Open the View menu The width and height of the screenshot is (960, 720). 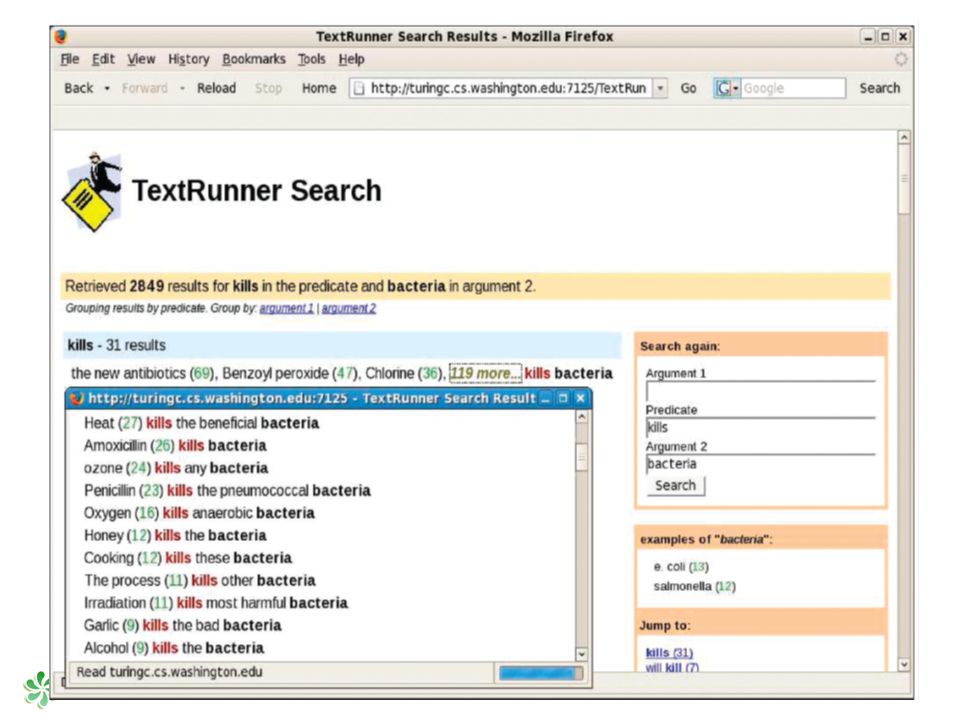[141, 59]
